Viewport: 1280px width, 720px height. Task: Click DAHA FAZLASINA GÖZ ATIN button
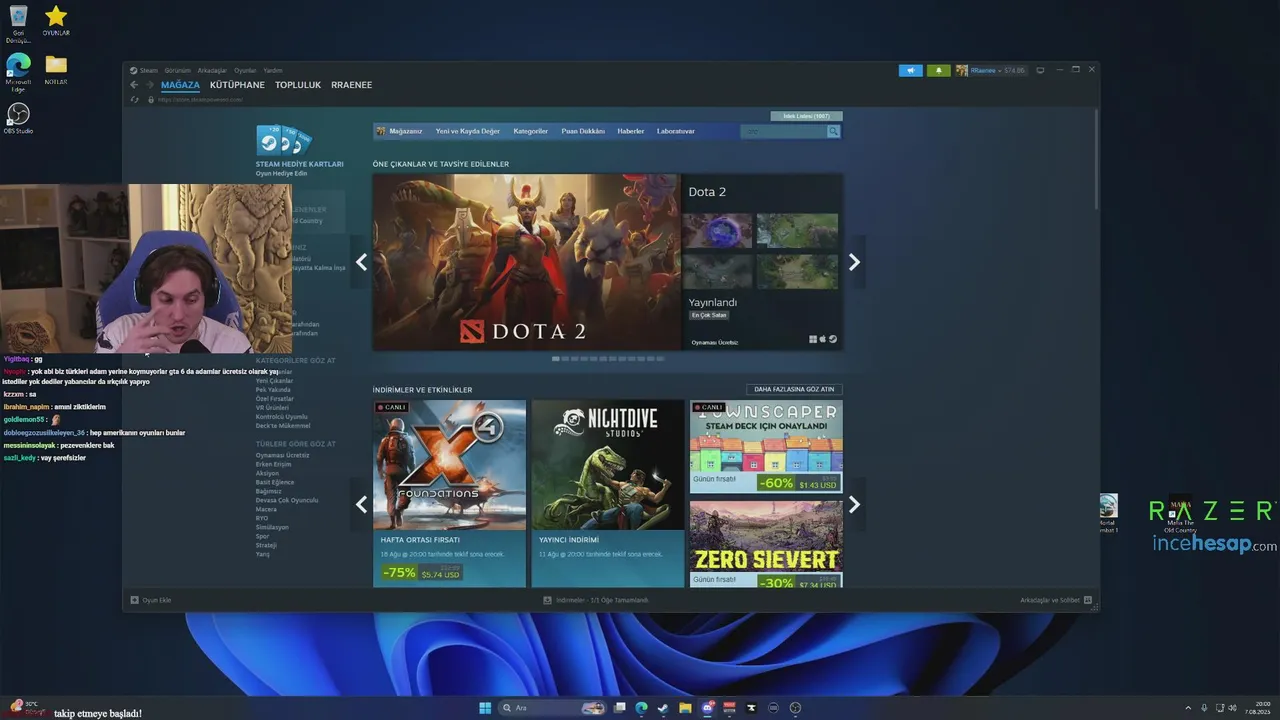pos(794,389)
